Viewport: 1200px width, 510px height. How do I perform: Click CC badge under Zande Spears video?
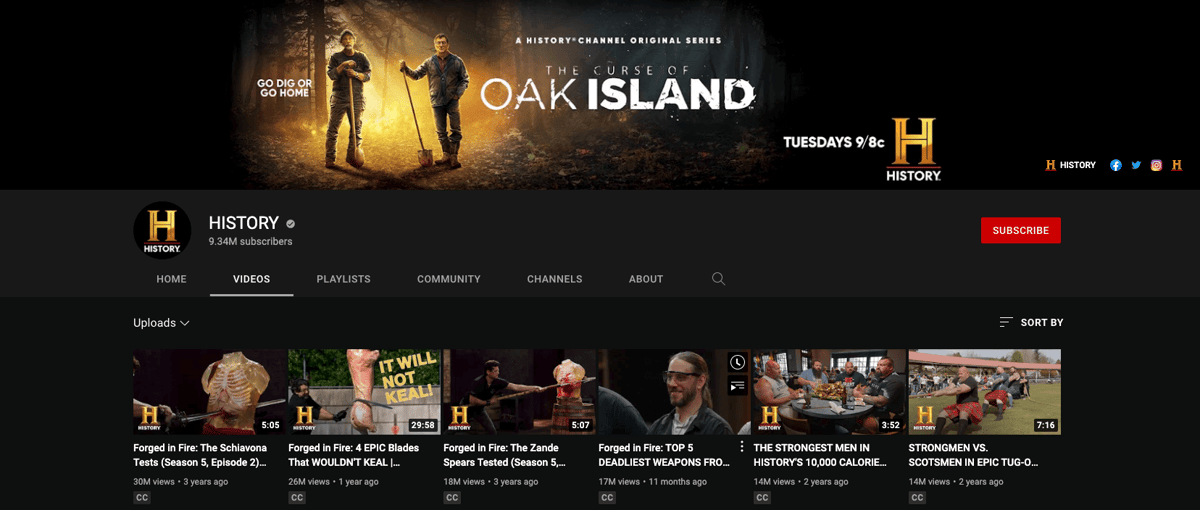pos(452,497)
